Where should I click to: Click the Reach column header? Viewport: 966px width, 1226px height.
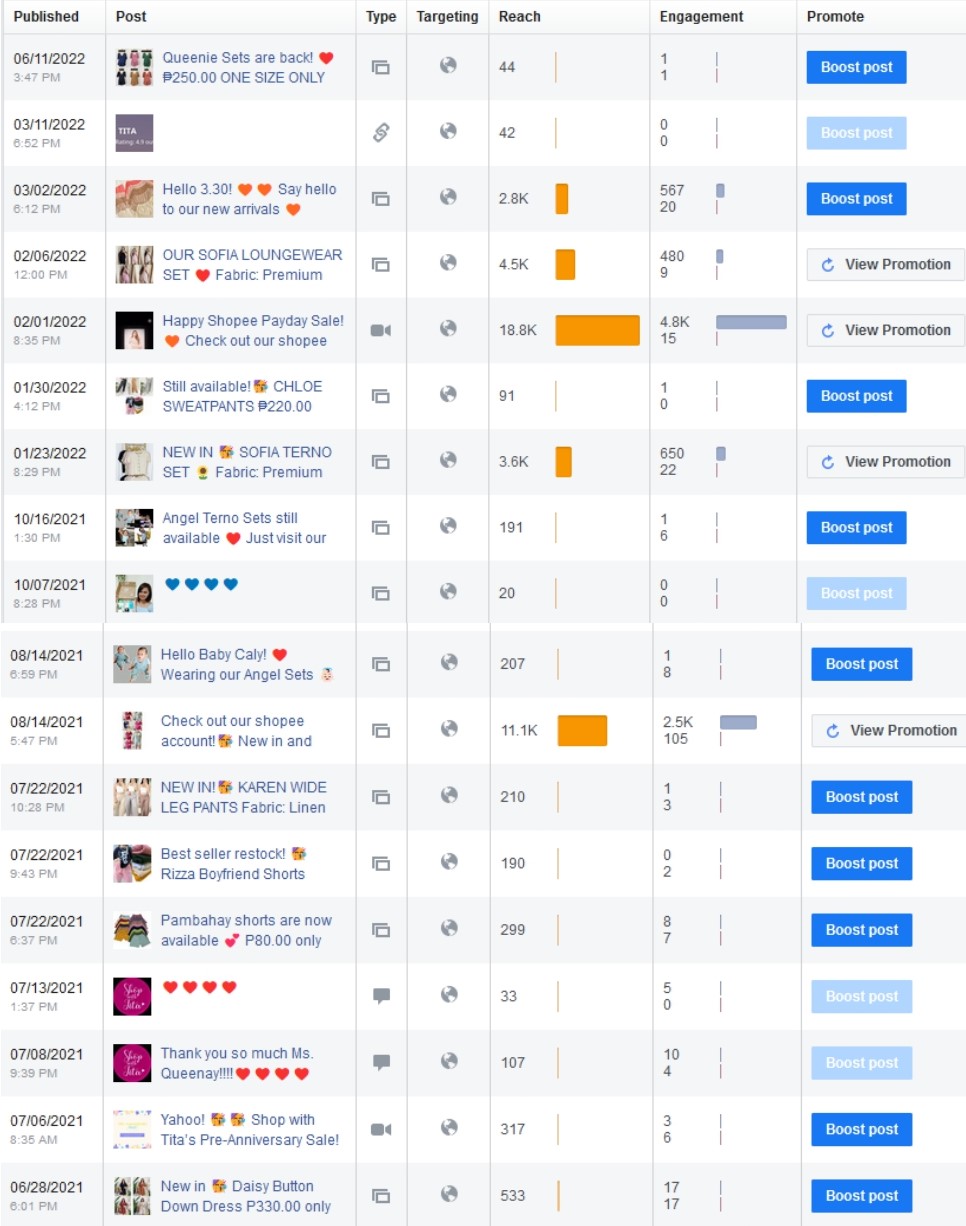pos(520,17)
